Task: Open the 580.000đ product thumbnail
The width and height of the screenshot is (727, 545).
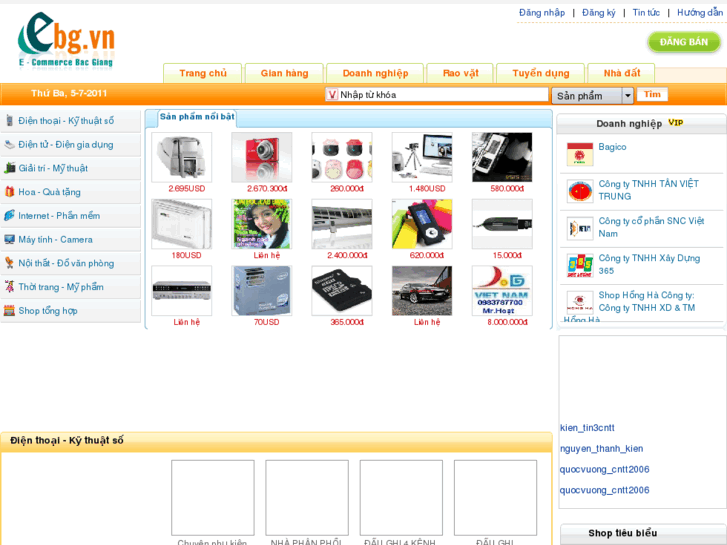Action: click(502, 157)
